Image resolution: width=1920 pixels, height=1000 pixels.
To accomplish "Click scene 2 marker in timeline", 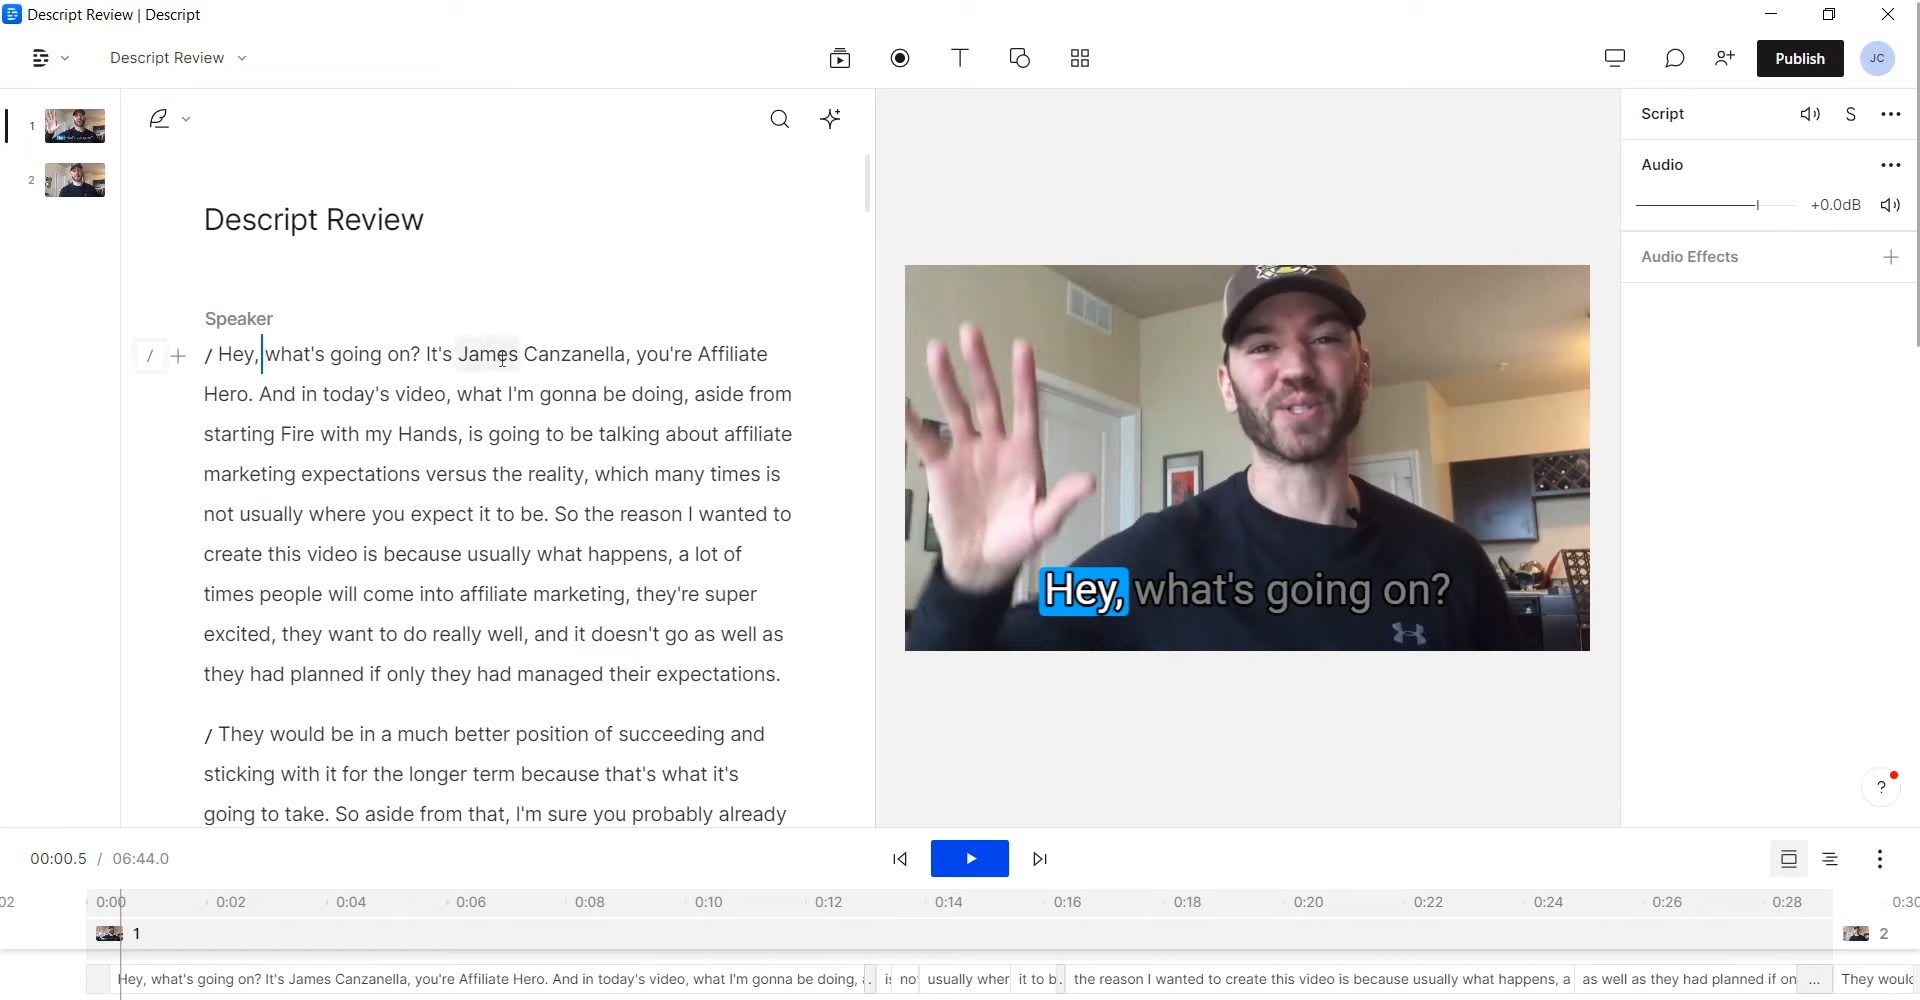I will [x=1866, y=934].
